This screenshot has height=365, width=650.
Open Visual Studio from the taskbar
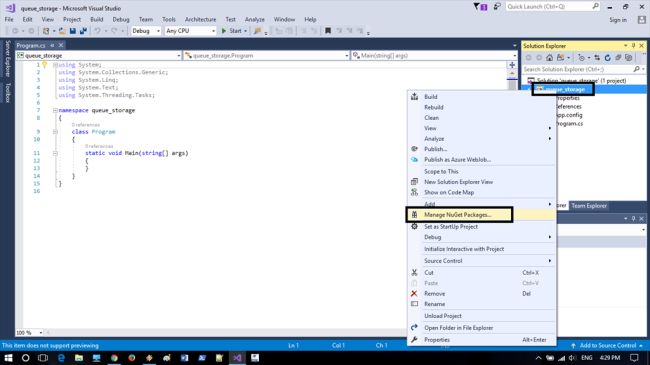(x=237, y=358)
